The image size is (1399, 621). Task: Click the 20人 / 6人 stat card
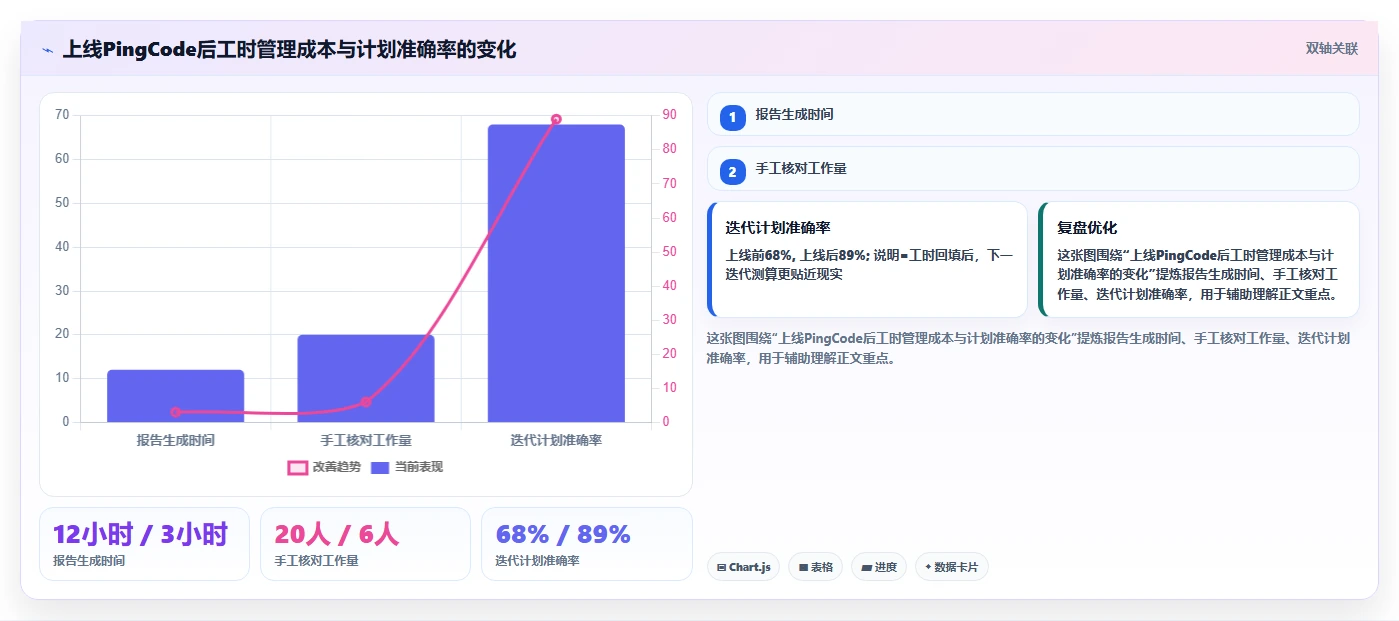coord(365,544)
